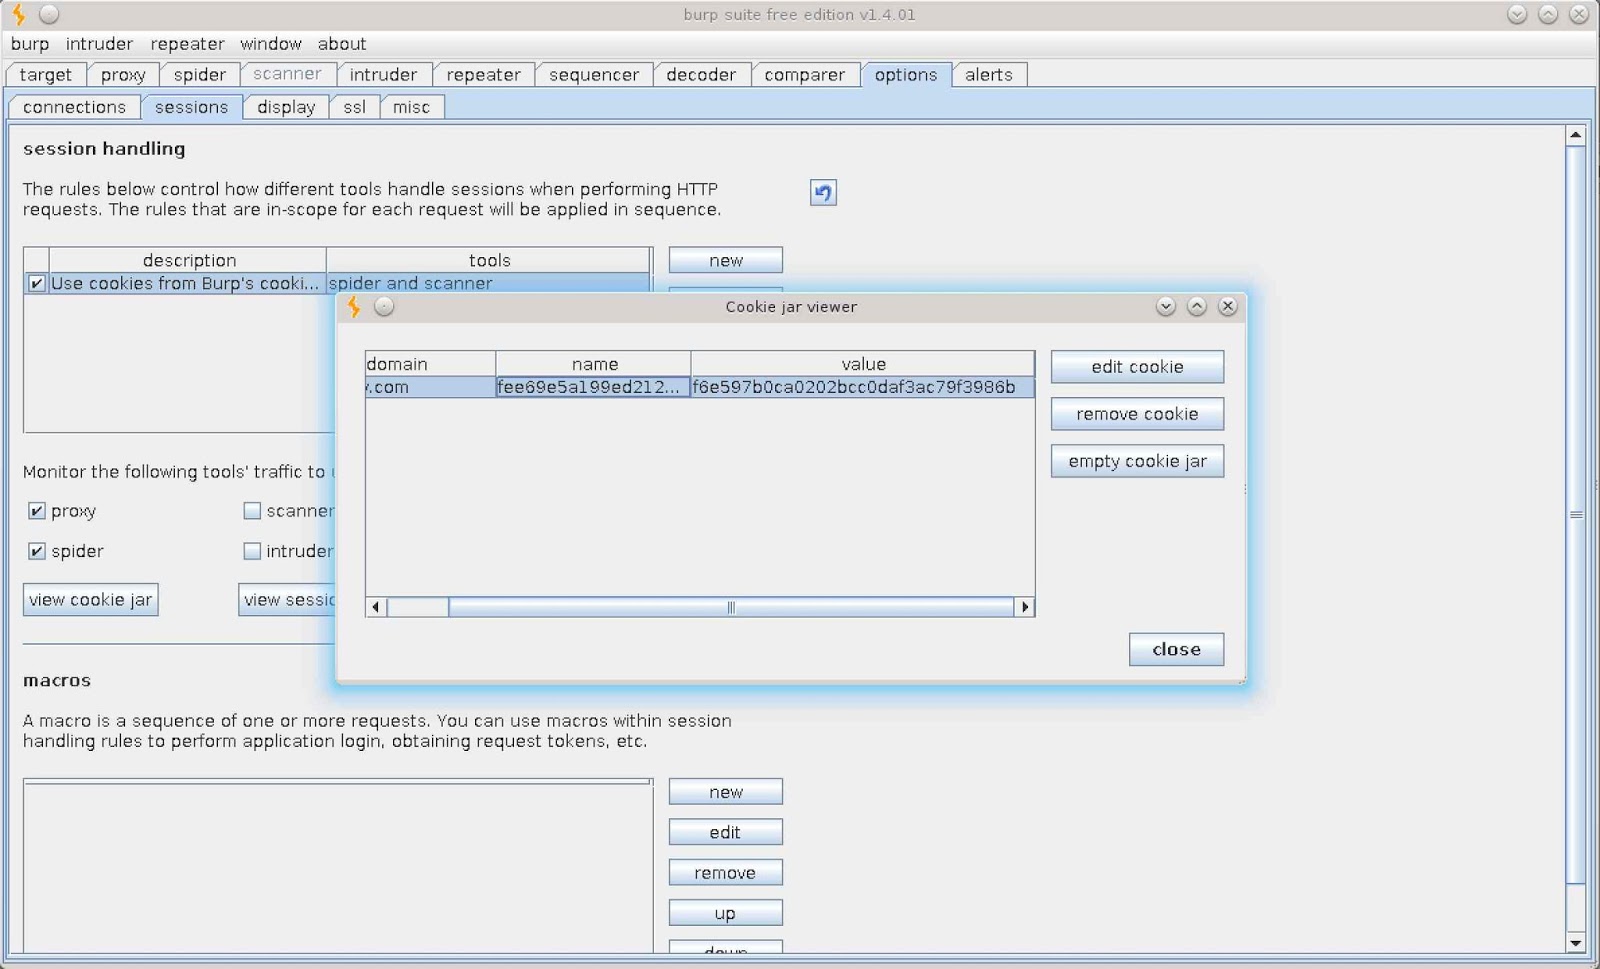Click the restore defaults arrow icon

pos(823,192)
